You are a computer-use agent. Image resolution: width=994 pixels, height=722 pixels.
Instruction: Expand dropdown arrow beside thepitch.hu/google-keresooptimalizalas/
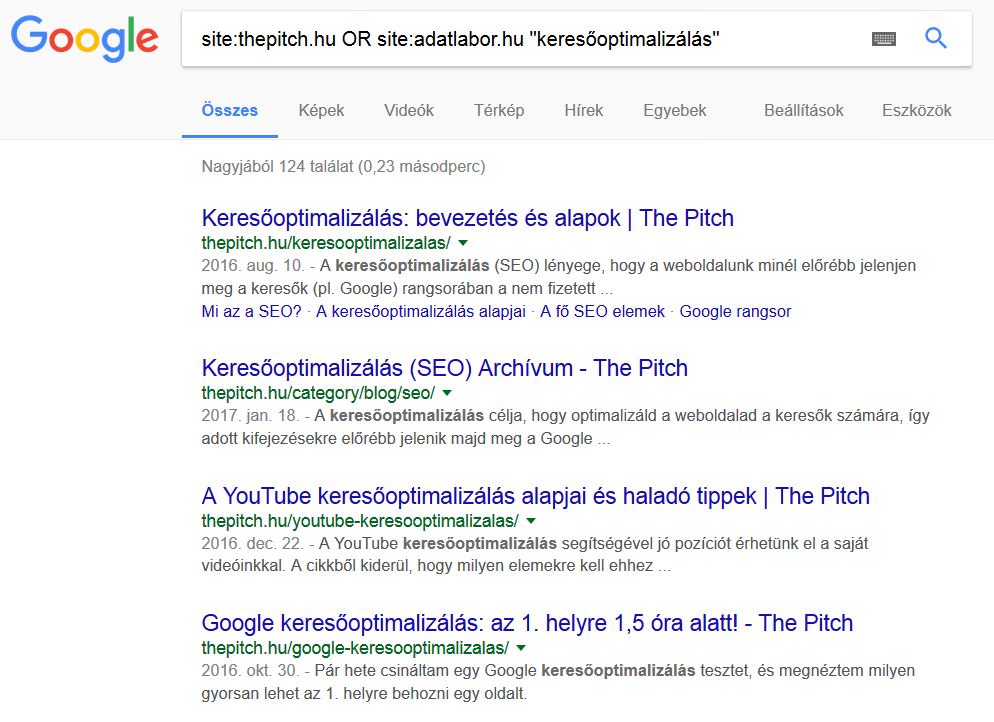(521, 648)
